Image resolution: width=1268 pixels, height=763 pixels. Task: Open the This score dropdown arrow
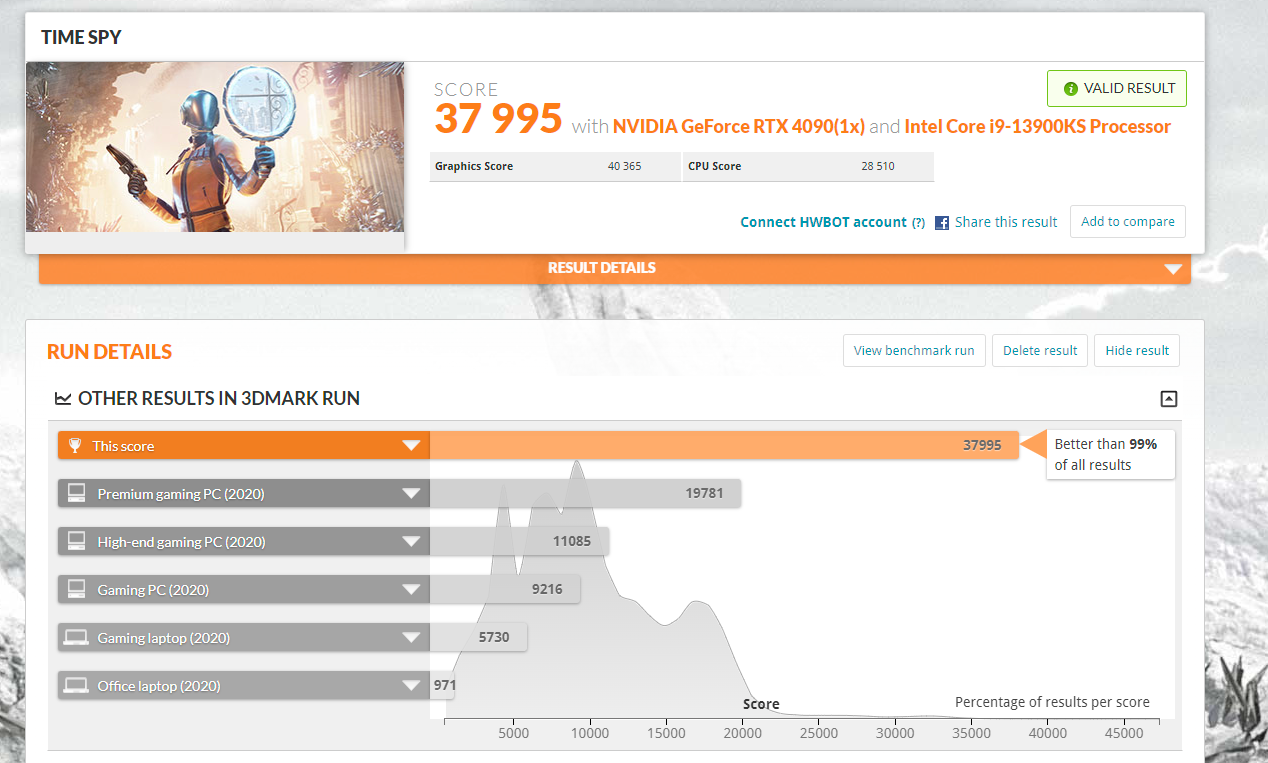(411, 446)
